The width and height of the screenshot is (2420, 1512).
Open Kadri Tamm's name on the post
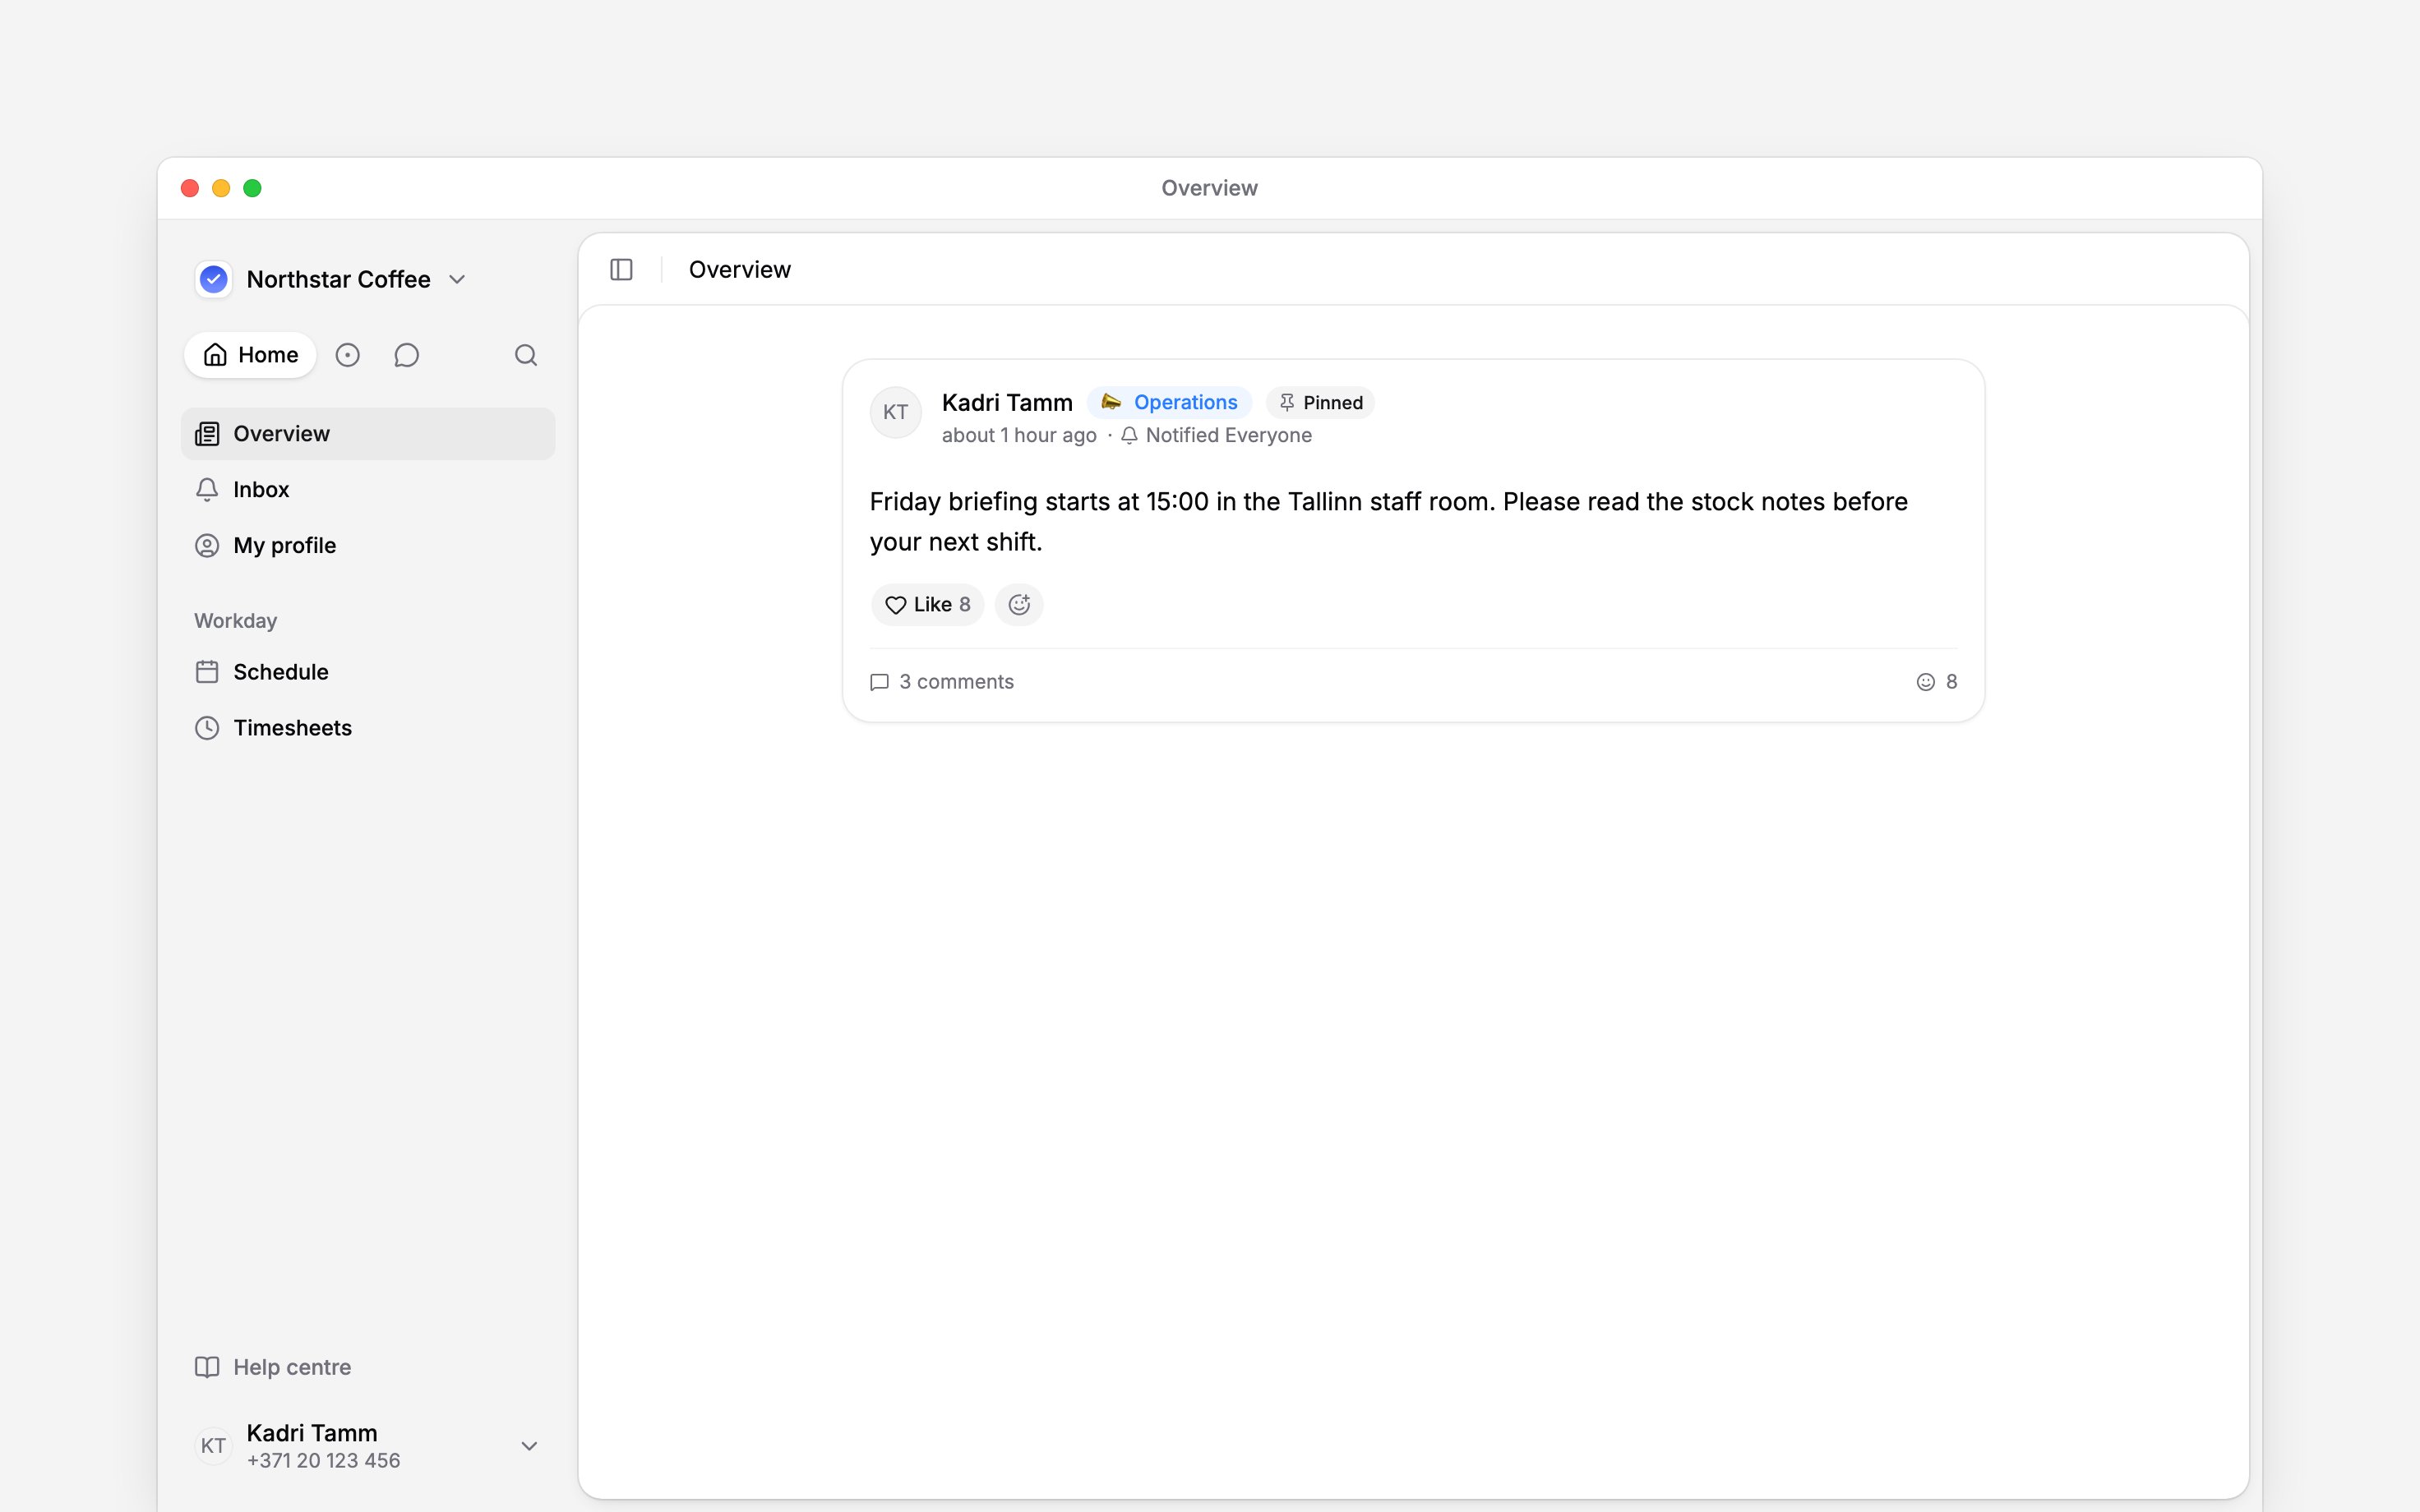pos(1007,402)
